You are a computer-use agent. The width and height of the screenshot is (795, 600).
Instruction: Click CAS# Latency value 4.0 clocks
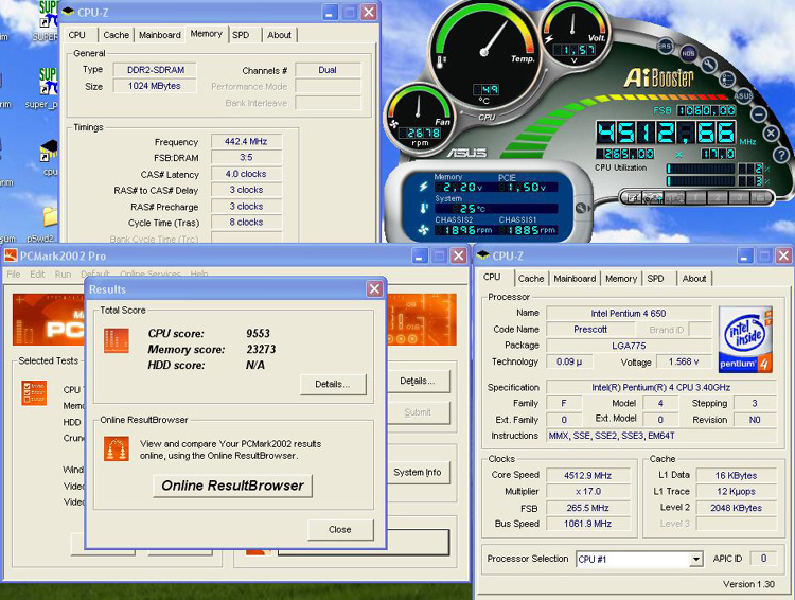(x=246, y=174)
